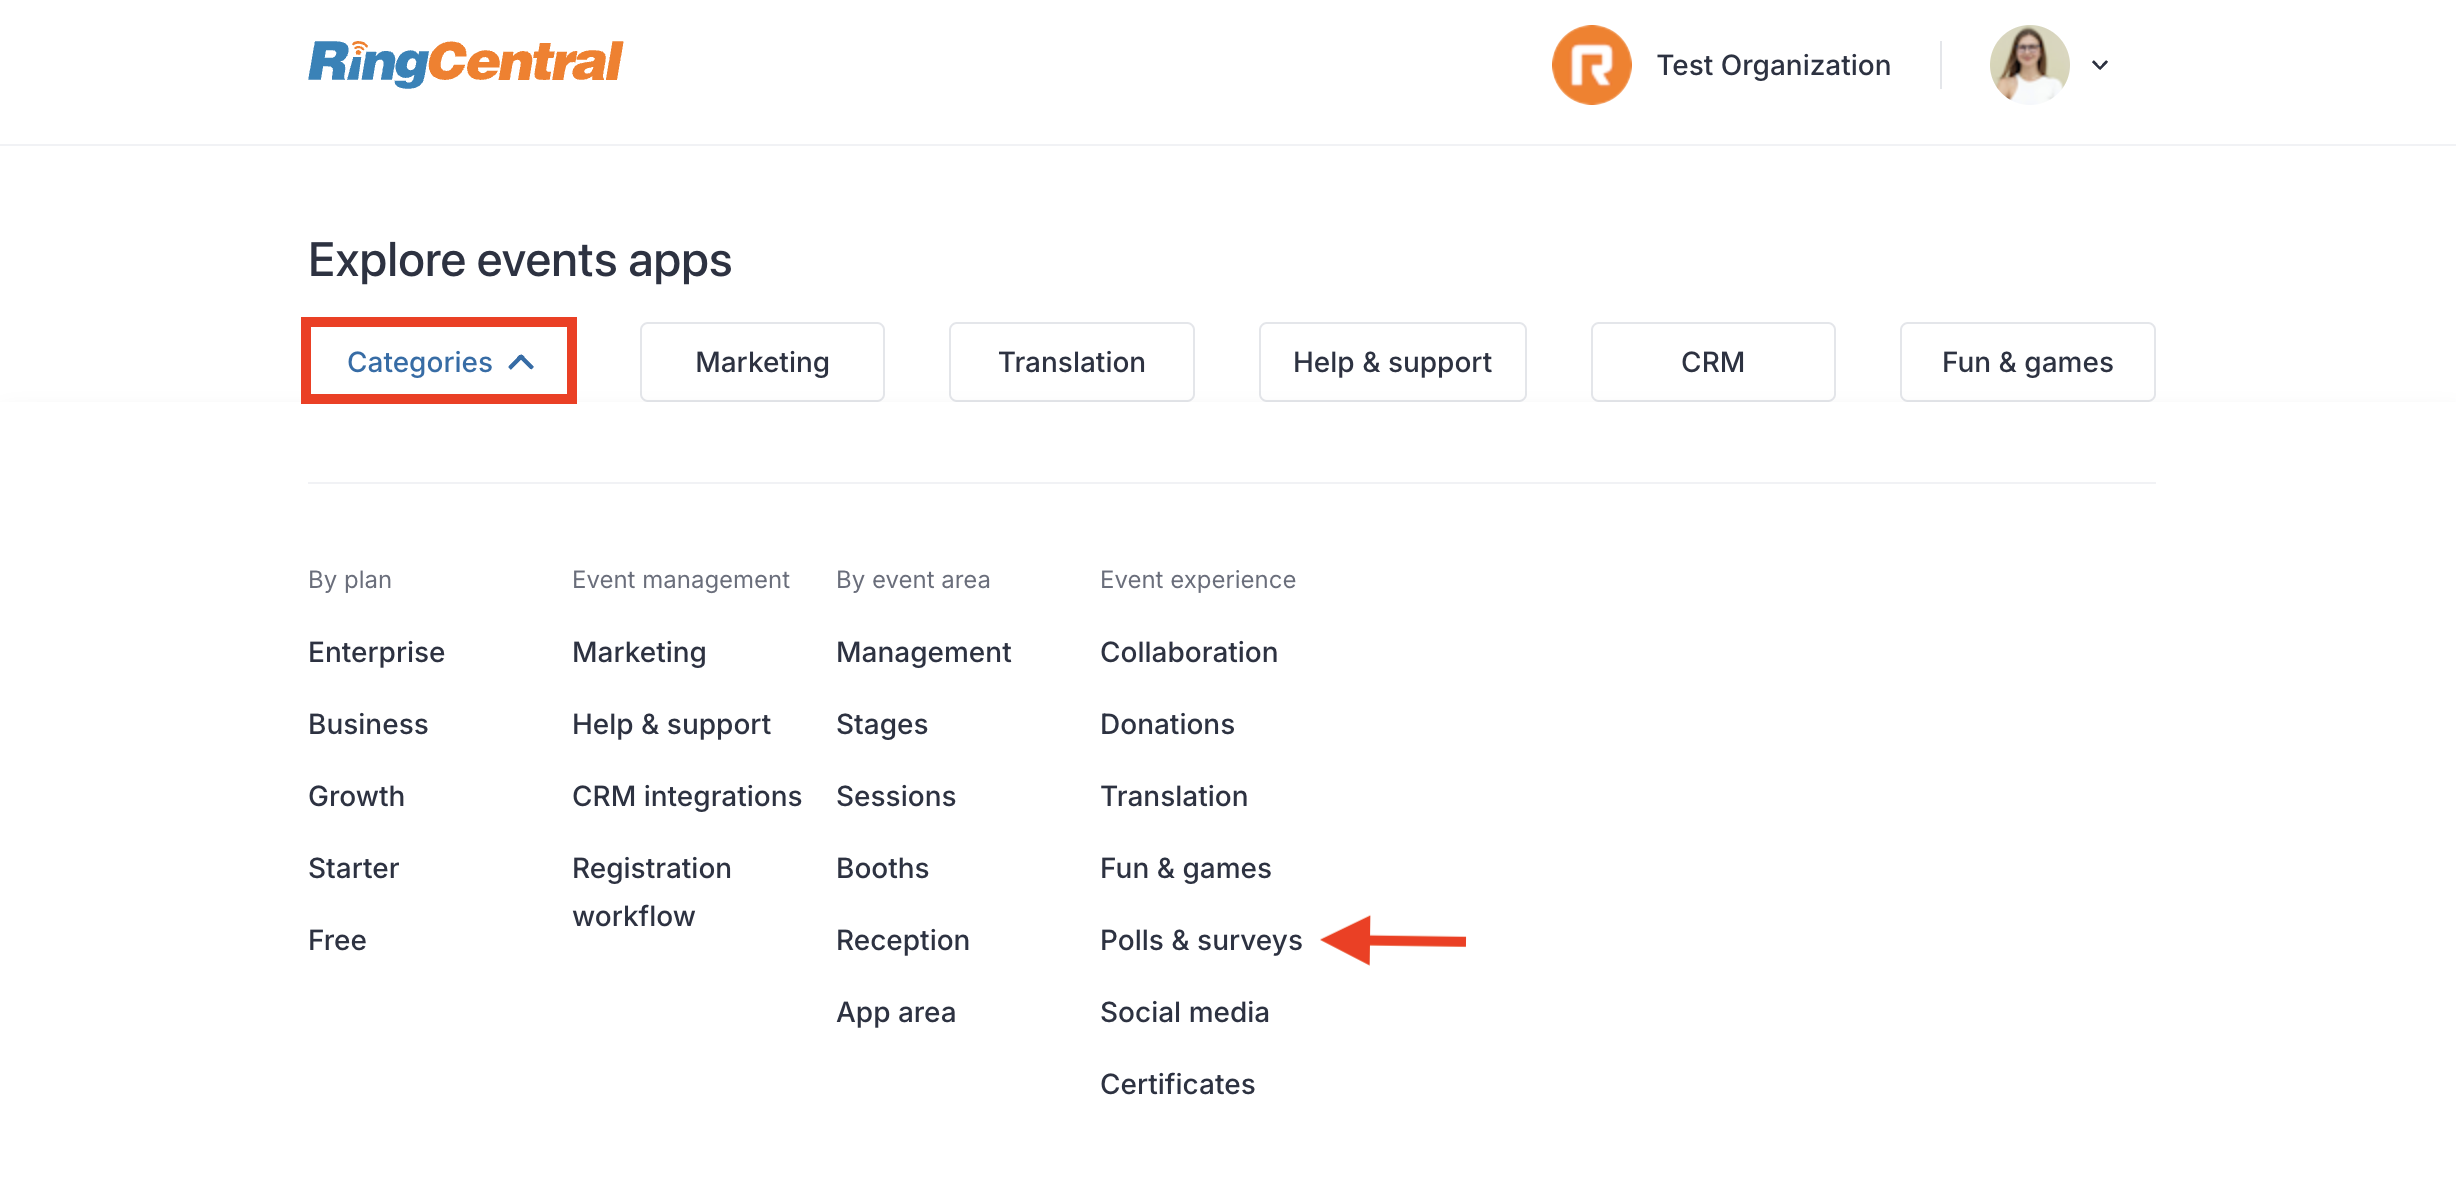Select the Translation filter button
The width and height of the screenshot is (2456, 1194).
click(1072, 362)
